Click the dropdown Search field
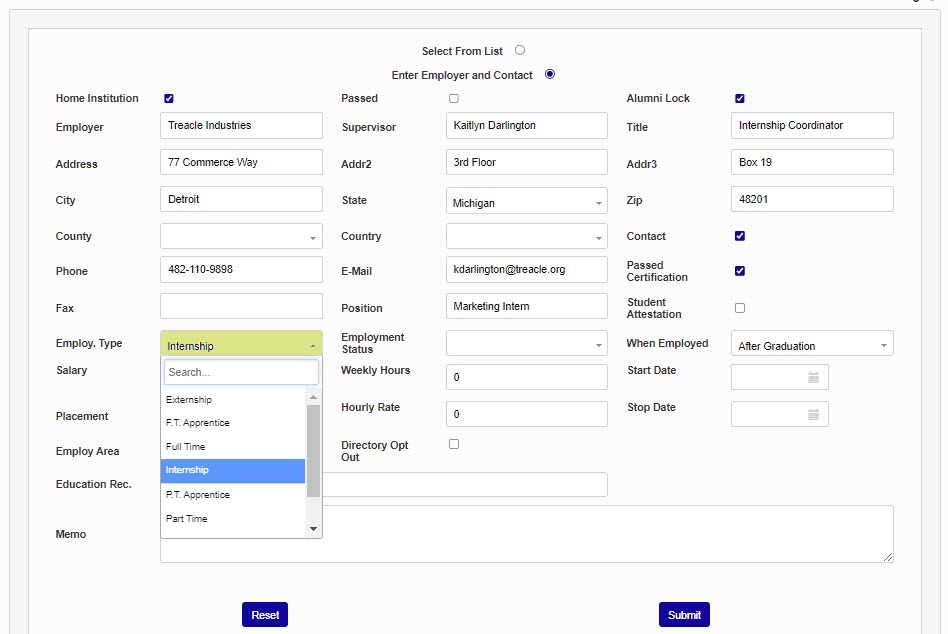948x634 pixels. tap(241, 372)
